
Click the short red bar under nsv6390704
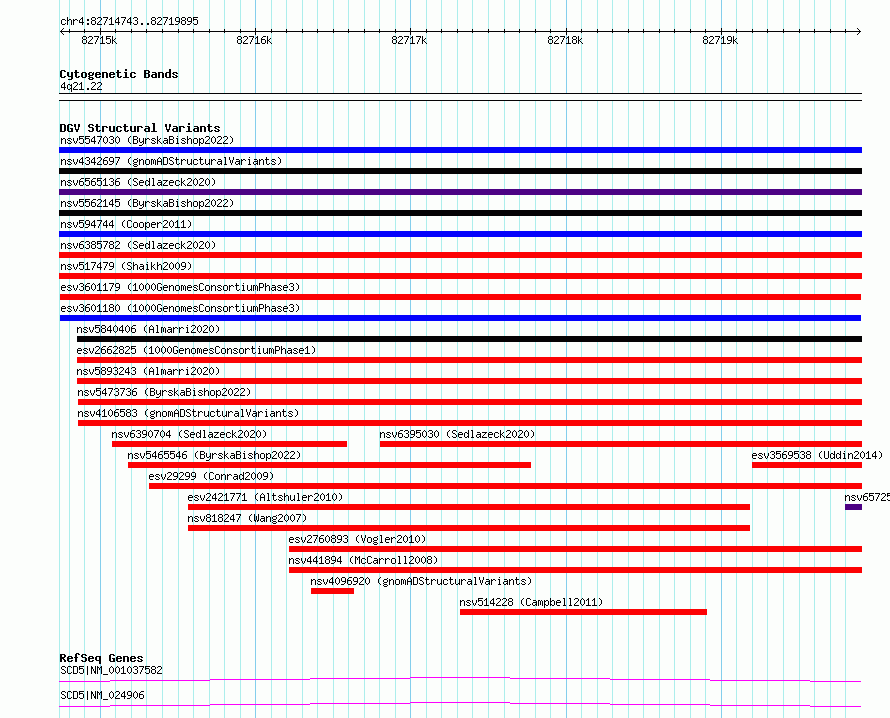229,444
